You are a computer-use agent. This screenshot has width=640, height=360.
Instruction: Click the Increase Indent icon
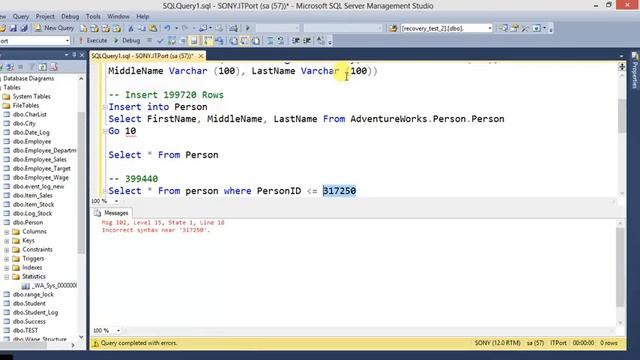click(x=307, y=40)
